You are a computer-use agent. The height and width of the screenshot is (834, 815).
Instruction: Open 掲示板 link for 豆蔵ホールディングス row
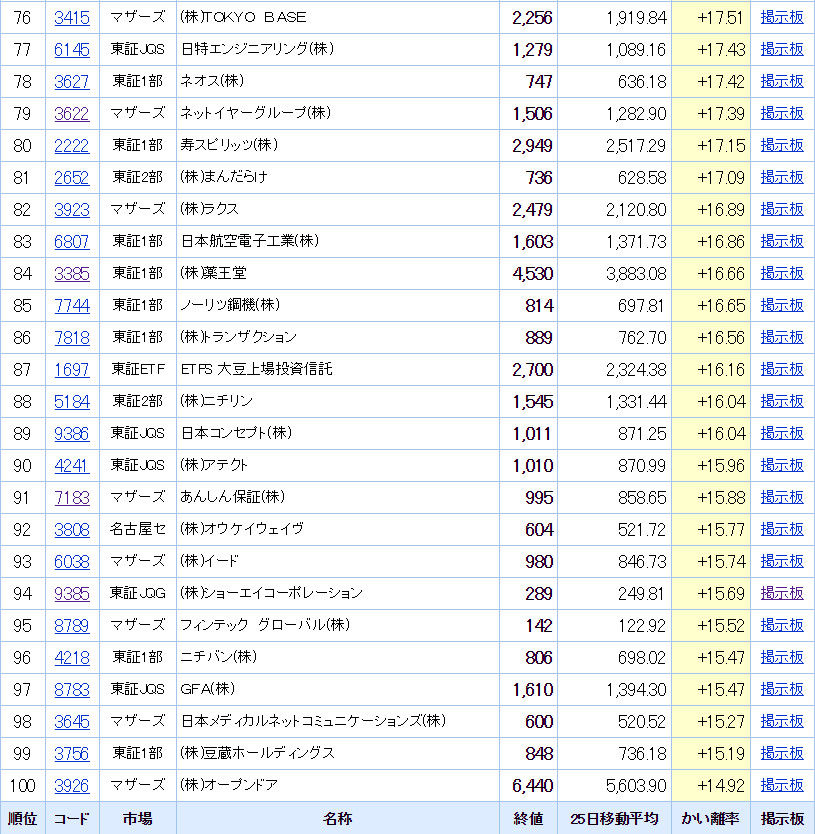782,753
